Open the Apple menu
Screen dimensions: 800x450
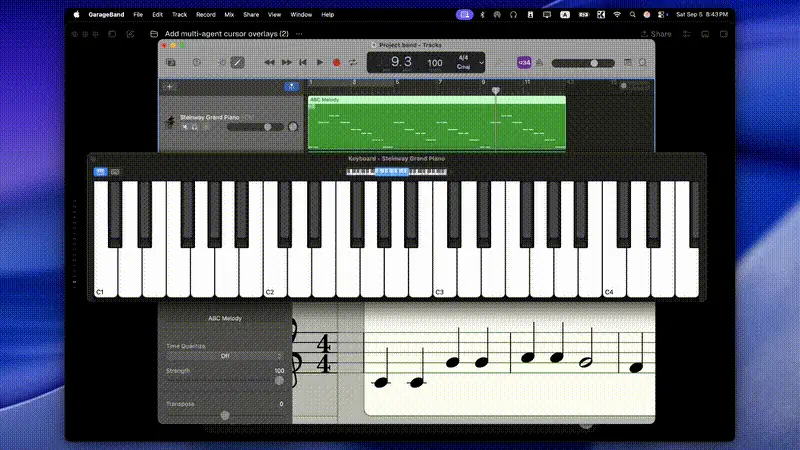coord(77,15)
